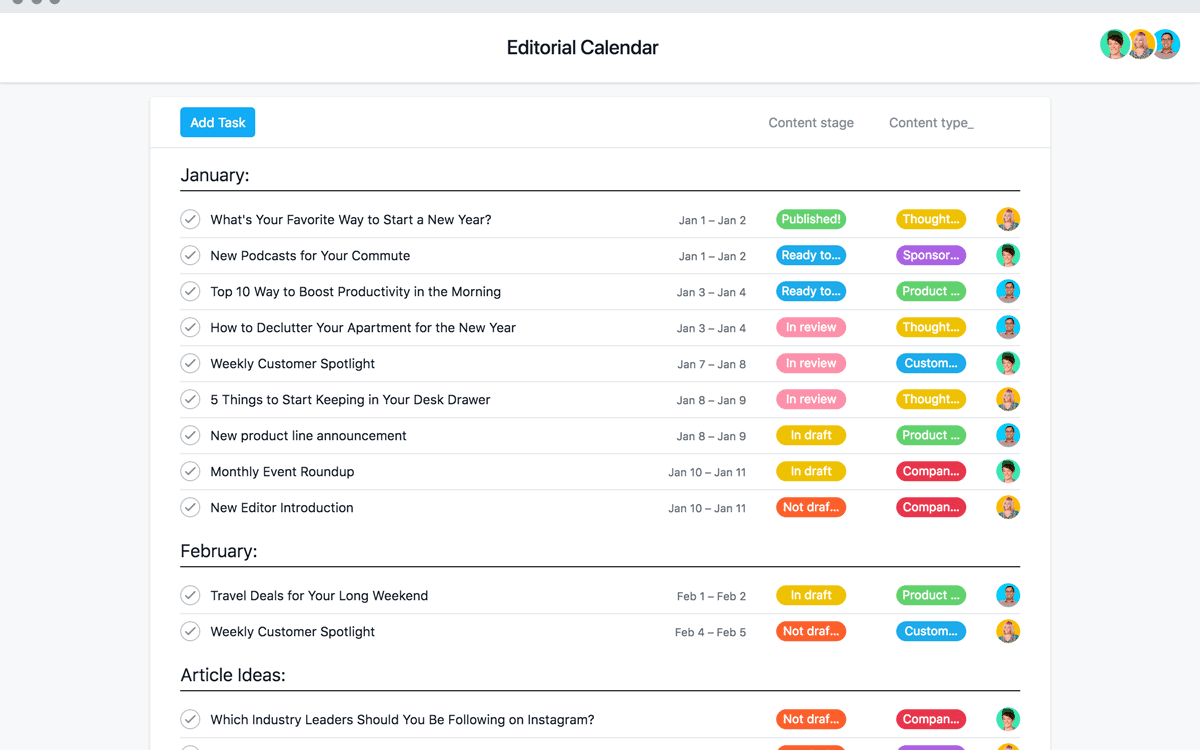Image resolution: width=1200 pixels, height=750 pixels.
Task: Click the Custom... tag on the Feb 4 Spotlight
Action: [931, 631]
